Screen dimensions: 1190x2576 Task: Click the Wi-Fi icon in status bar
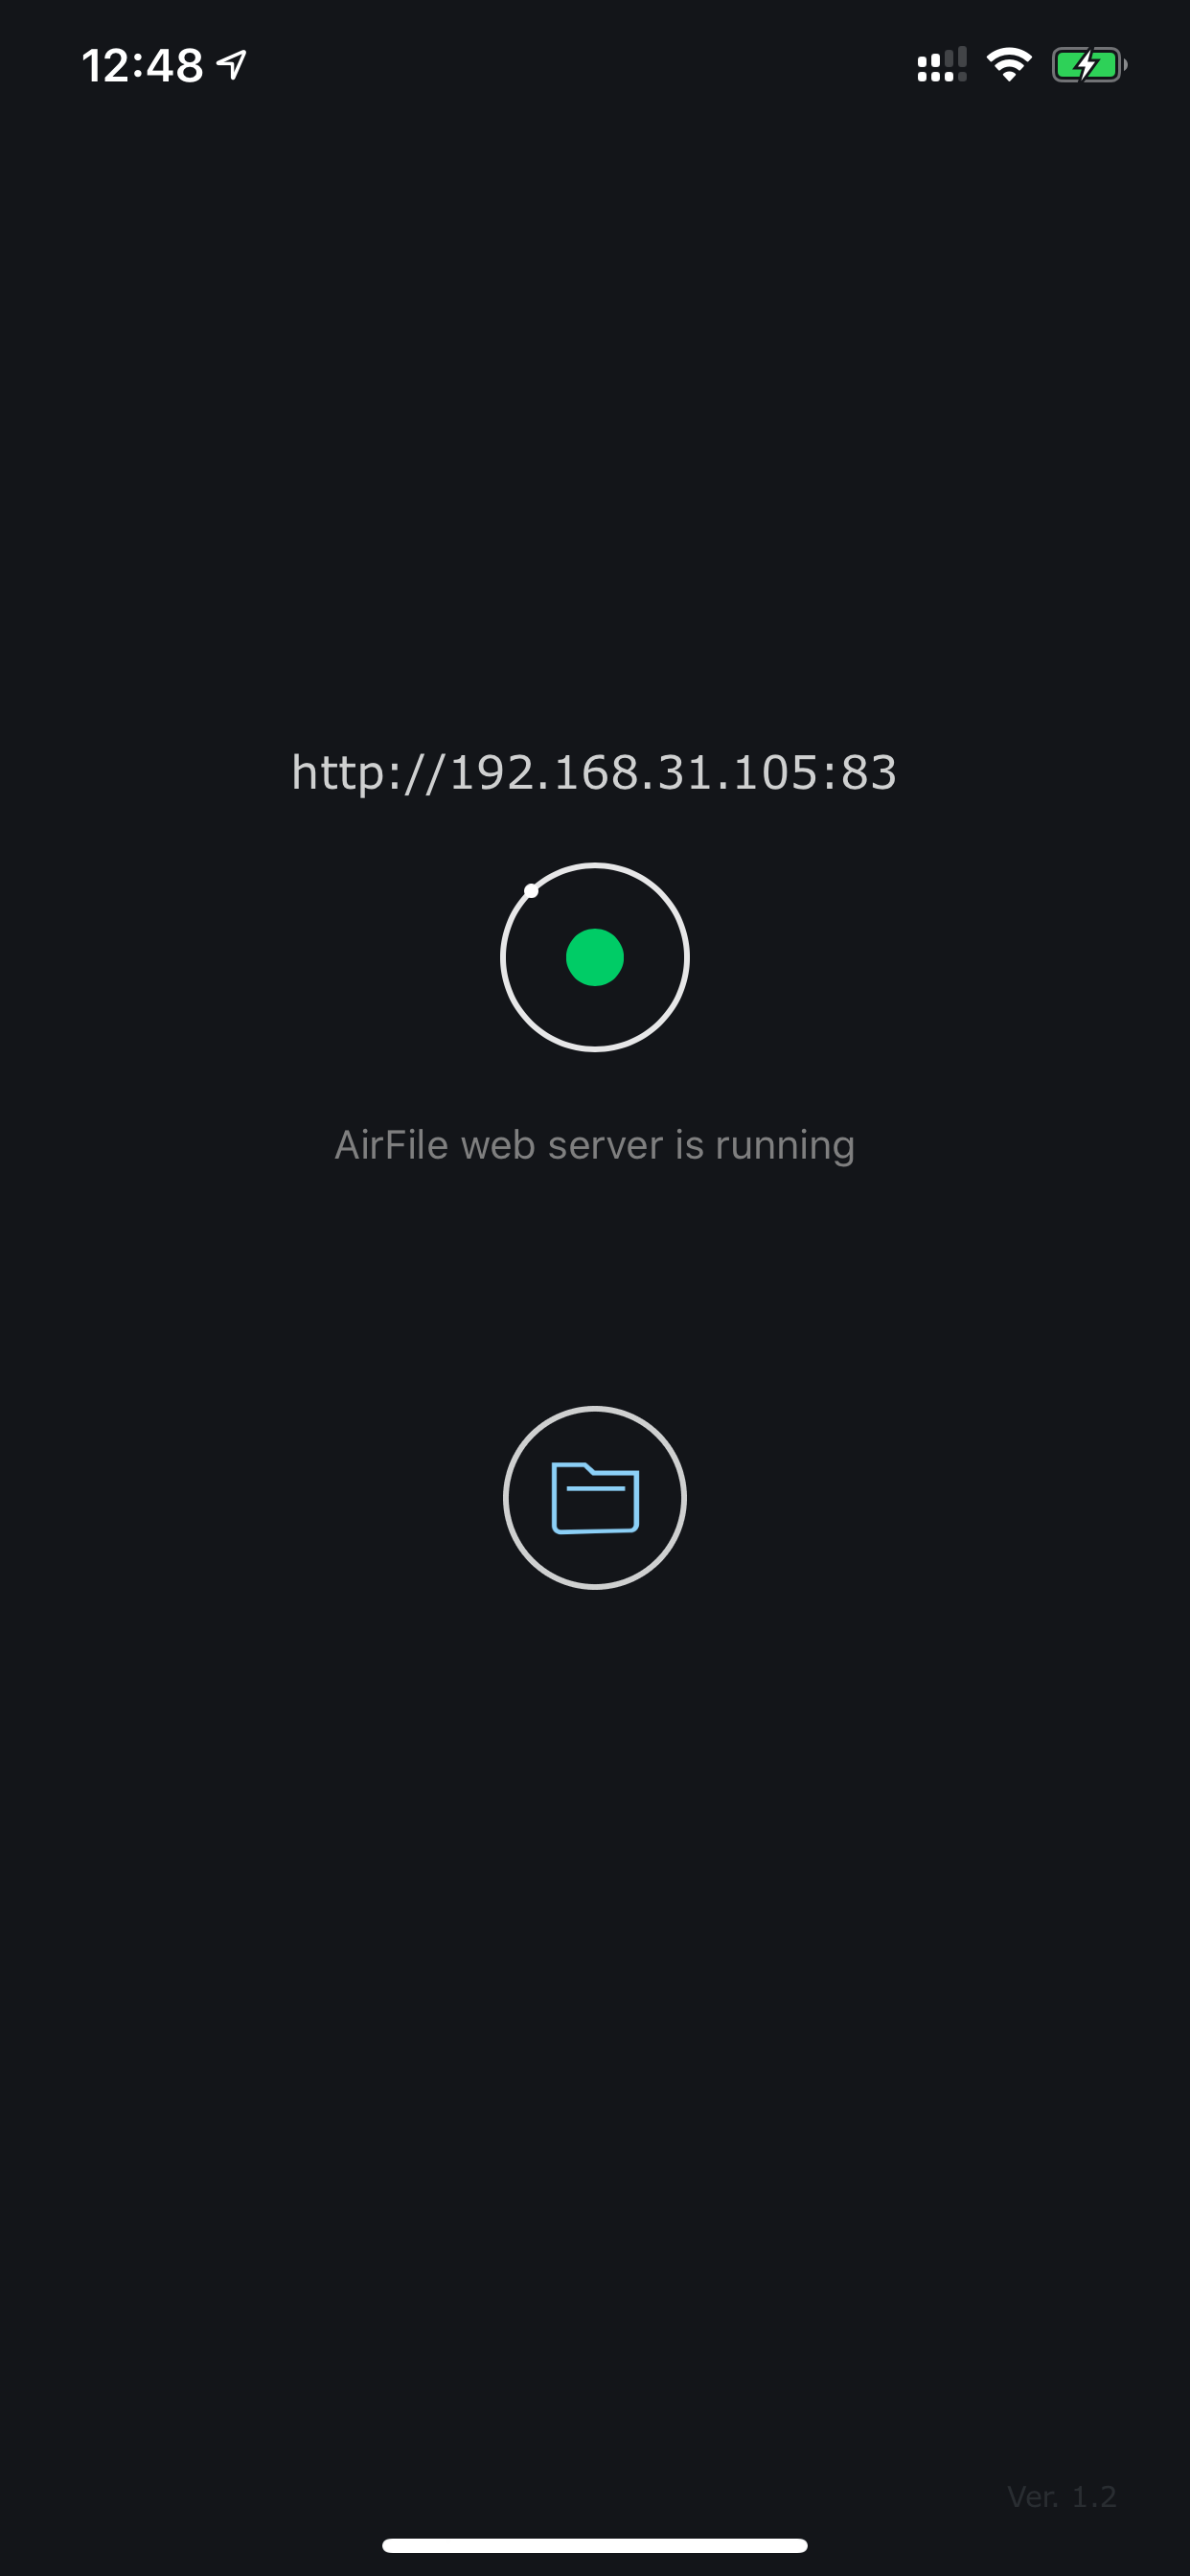[x=1009, y=65]
